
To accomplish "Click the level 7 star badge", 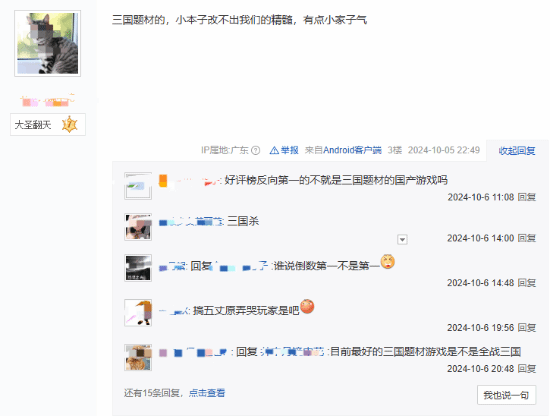I will [69, 124].
